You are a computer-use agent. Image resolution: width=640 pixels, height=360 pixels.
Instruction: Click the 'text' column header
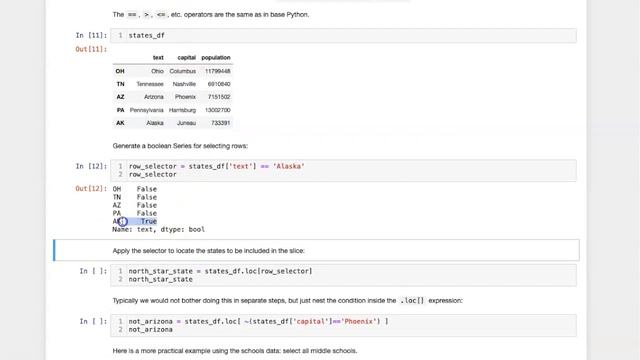tap(158, 58)
